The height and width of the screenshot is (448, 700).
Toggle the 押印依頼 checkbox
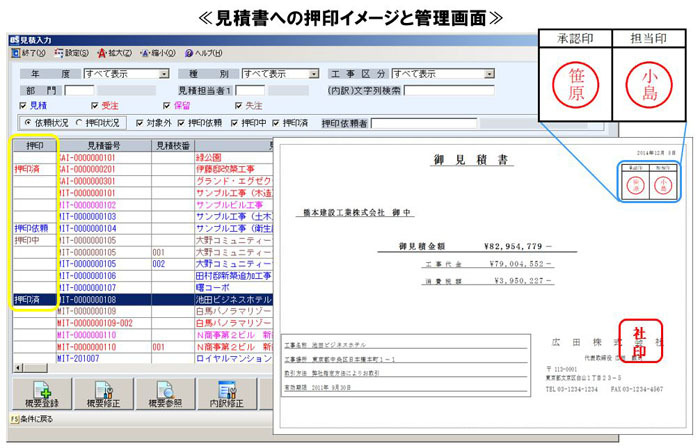pos(181,123)
